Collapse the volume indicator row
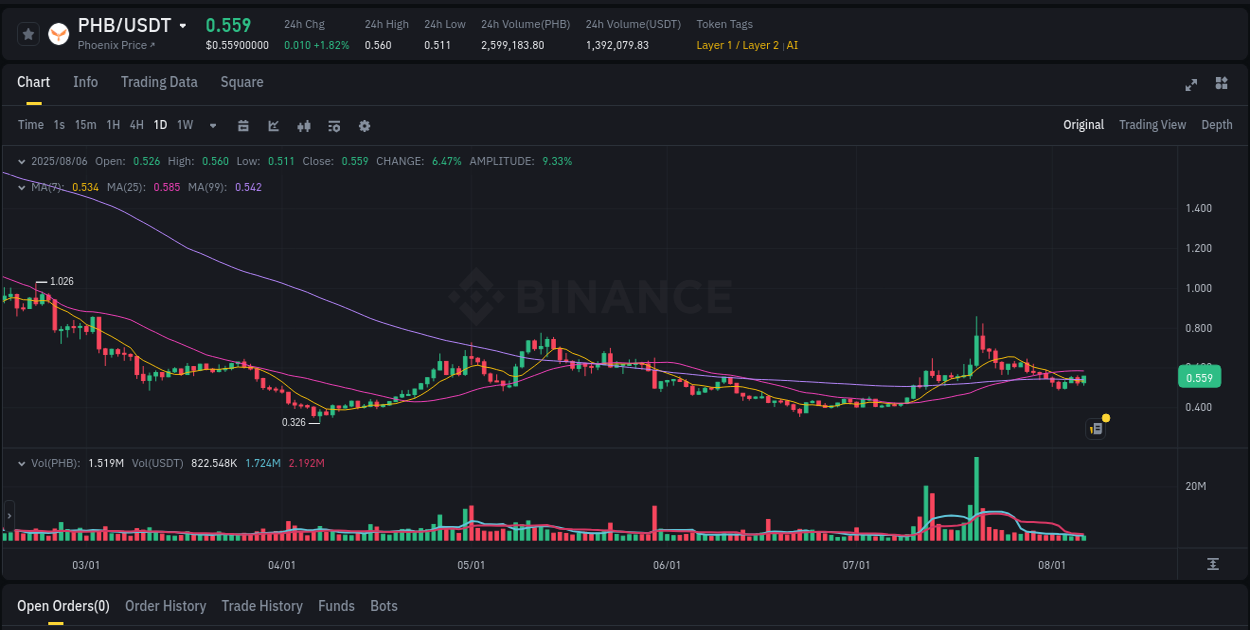The image size is (1250, 630). pyautogui.click(x=21, y=463)
